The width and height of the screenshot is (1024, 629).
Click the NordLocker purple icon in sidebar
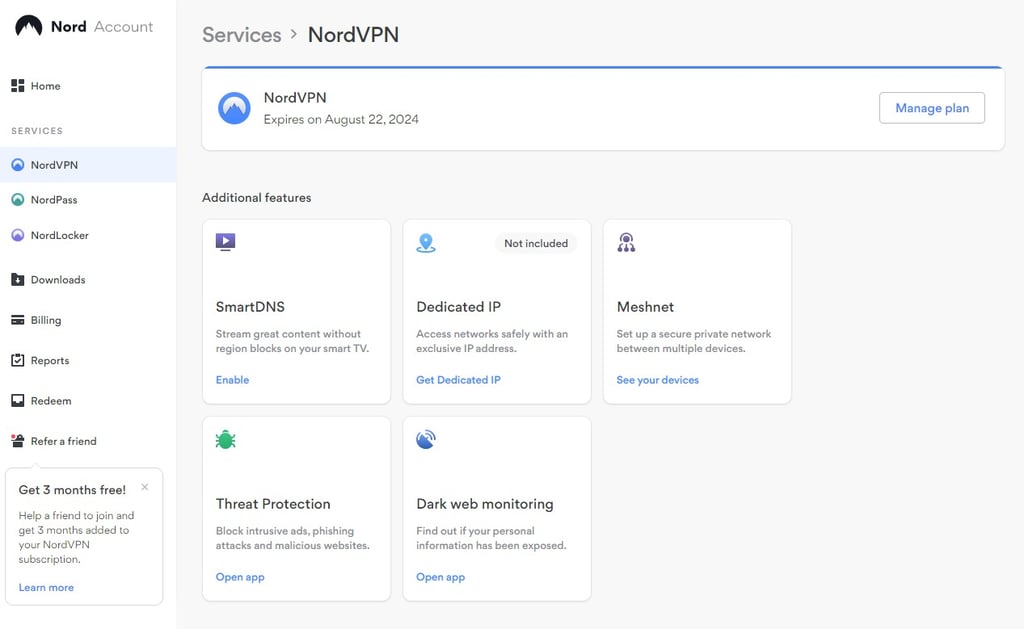[x=18, y=234]
